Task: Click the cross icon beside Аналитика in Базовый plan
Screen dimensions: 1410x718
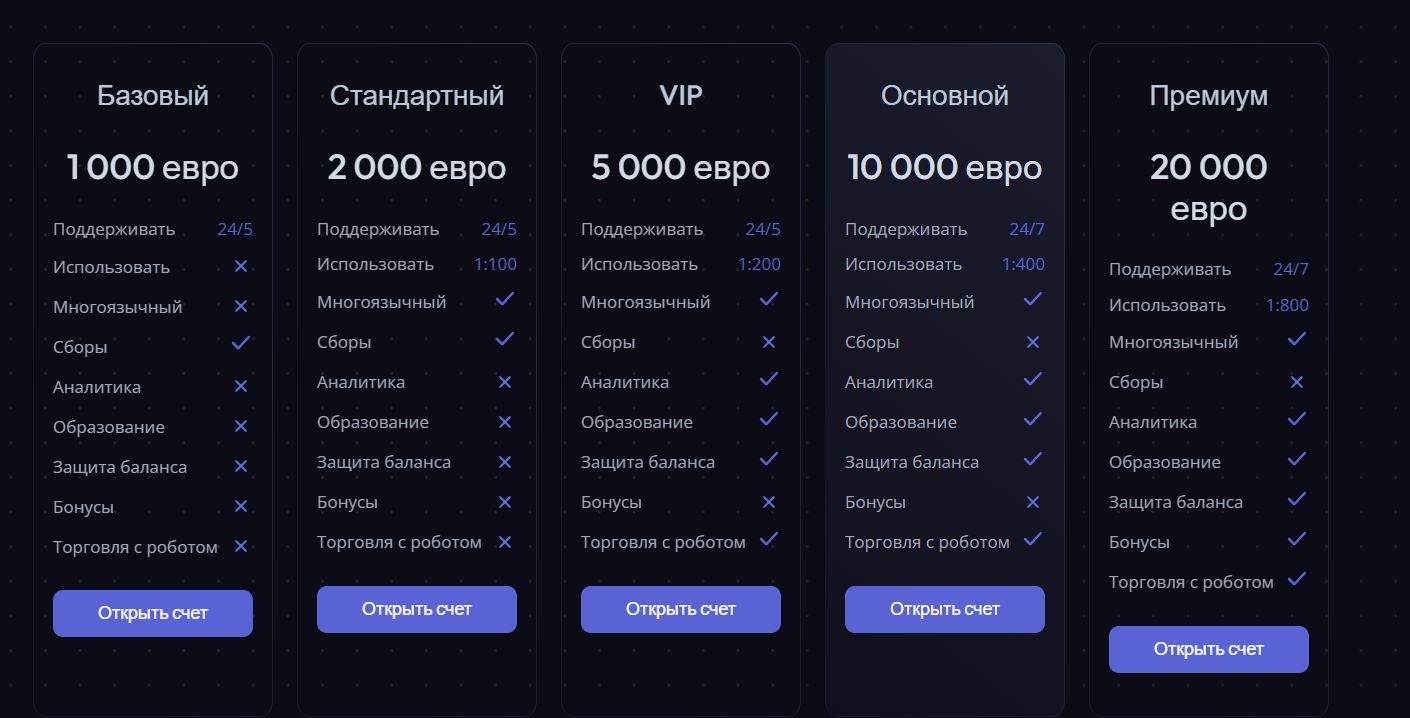Action: 241,386
